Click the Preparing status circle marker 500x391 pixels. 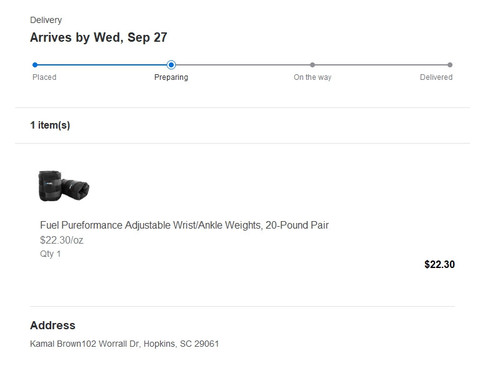(x=171, y=65)
